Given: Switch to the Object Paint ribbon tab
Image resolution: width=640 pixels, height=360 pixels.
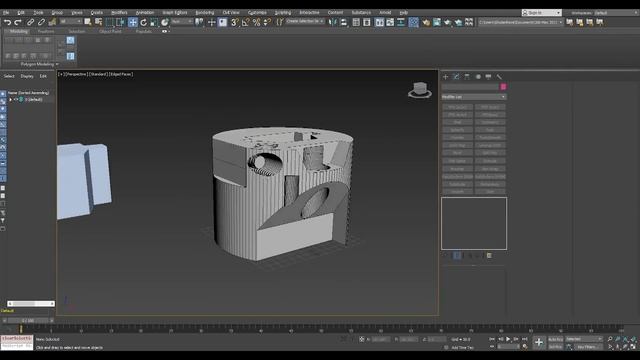Looking at the screenshot, I should click(x=110, y=31).
